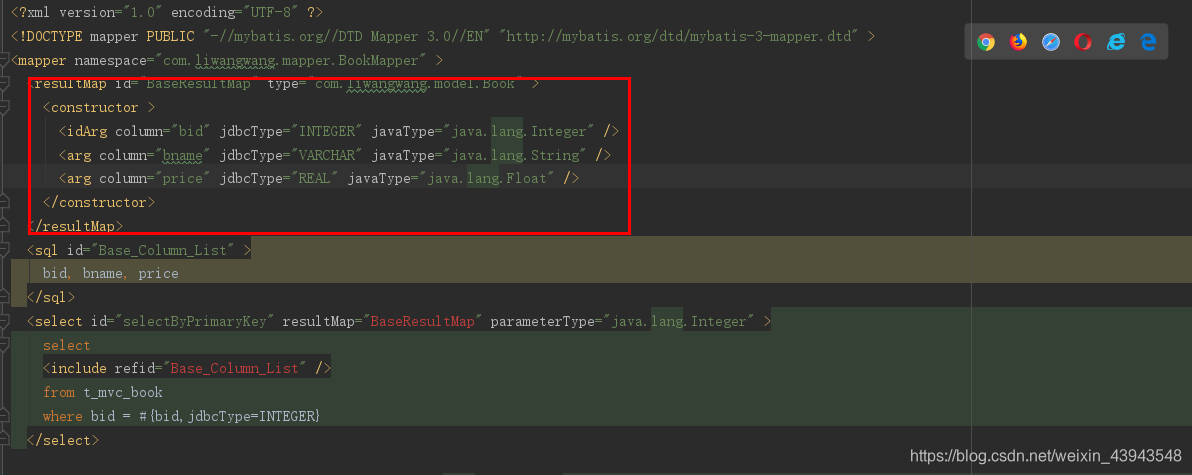Click the REAL jdbcType value
The width and height of the screenshot is (1192, 475).
pyautogui.click(x=316, y=179)
